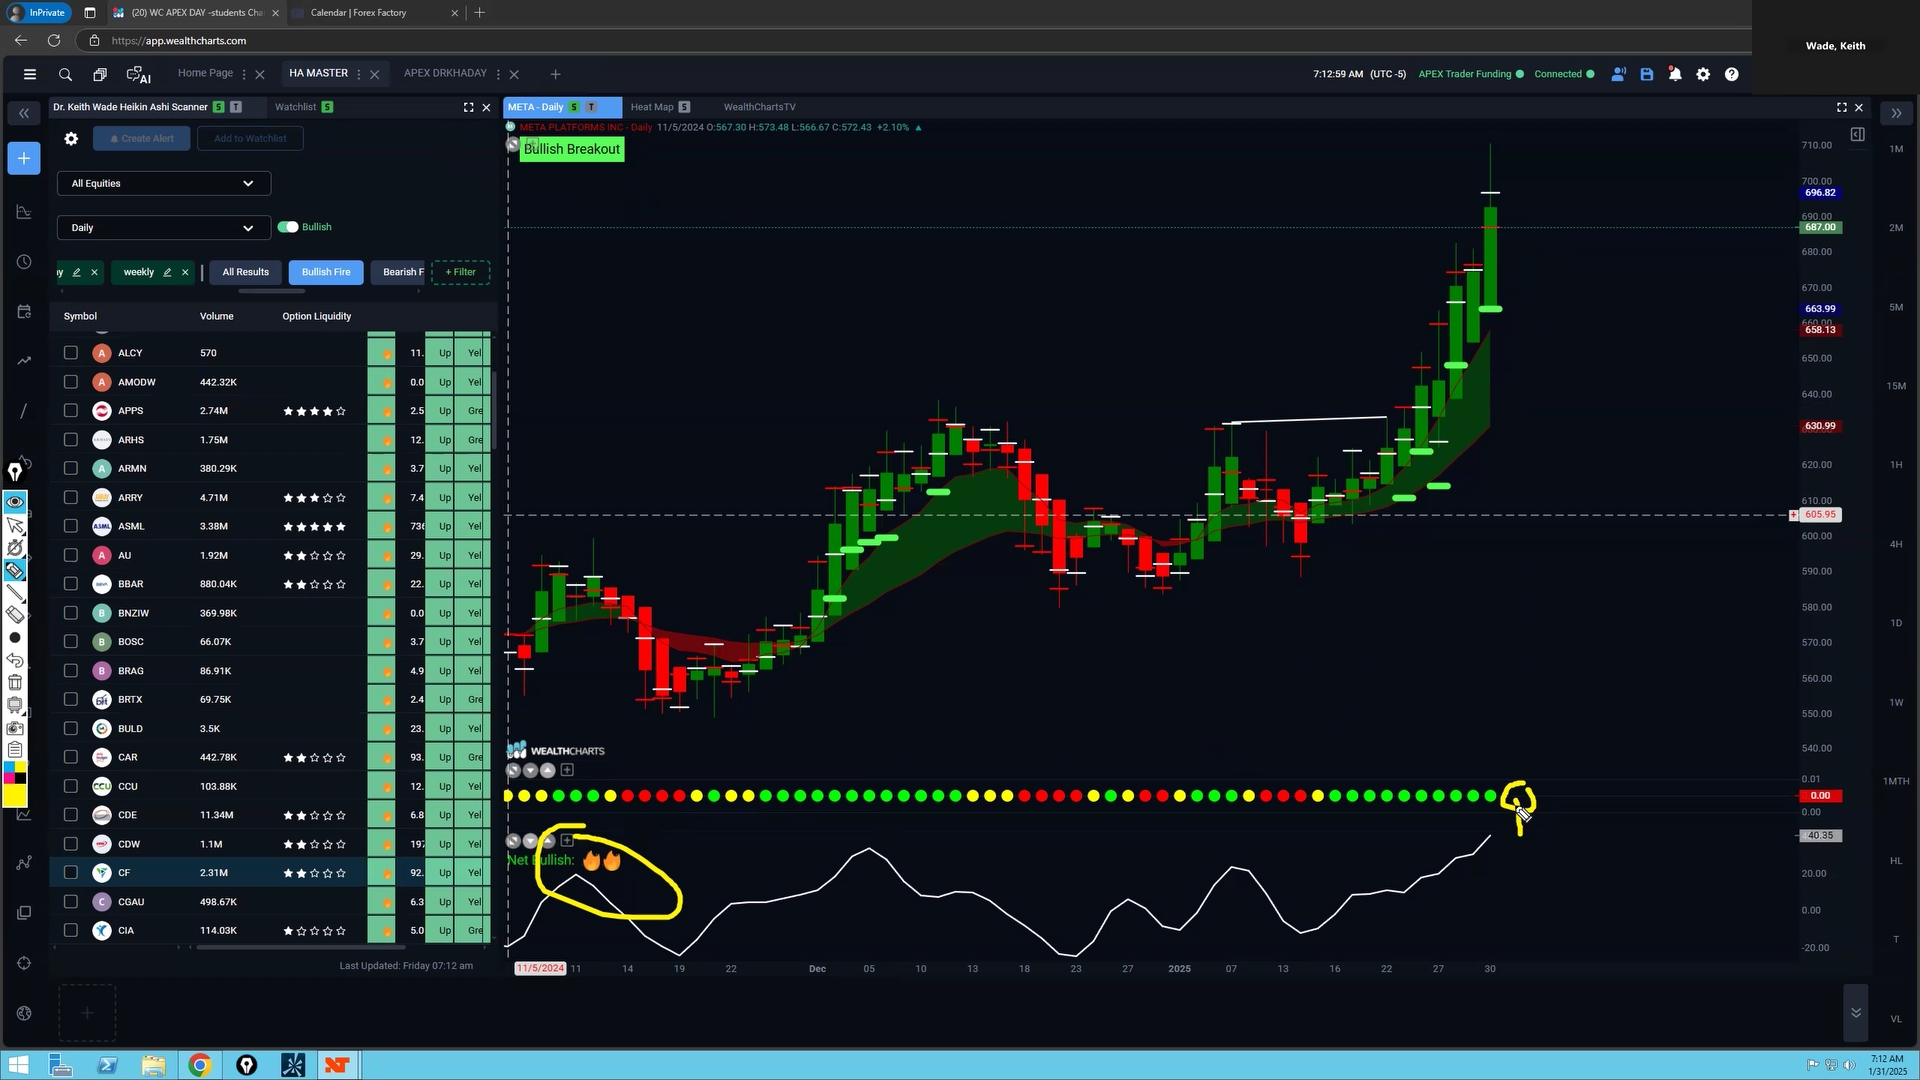Check the BBAR row checkbox
Image resolution: width=1920 pixels, height=1080 pixels.
pos(70,584)
